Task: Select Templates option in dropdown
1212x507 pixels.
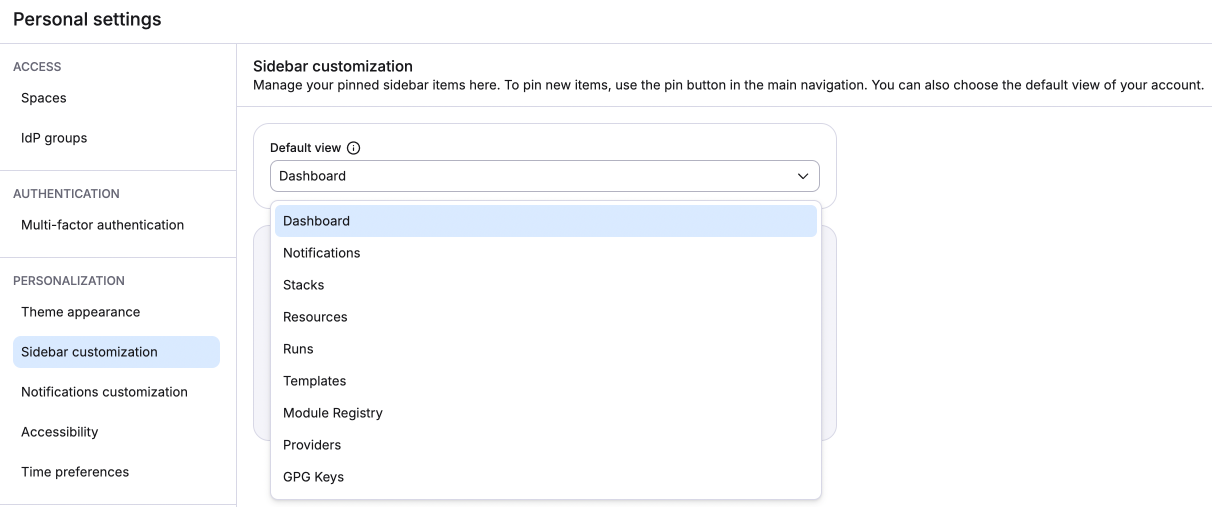Action: (x=546, y=381)
